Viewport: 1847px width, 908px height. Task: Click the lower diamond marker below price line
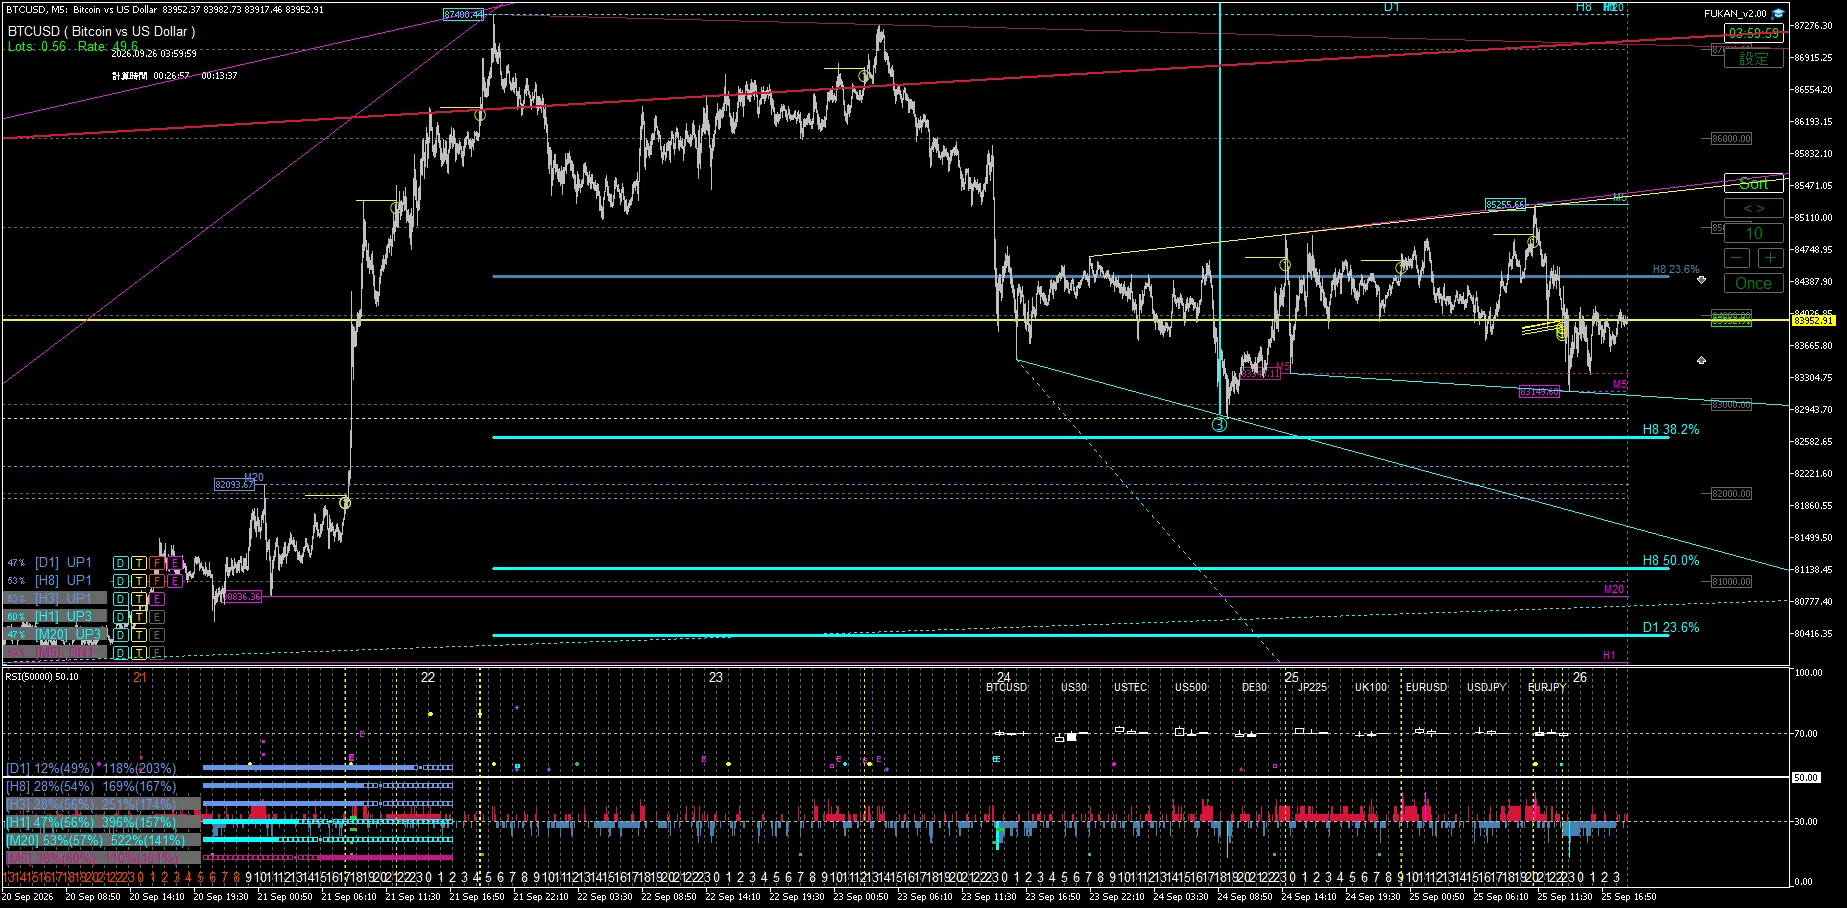coord(1701,360)
